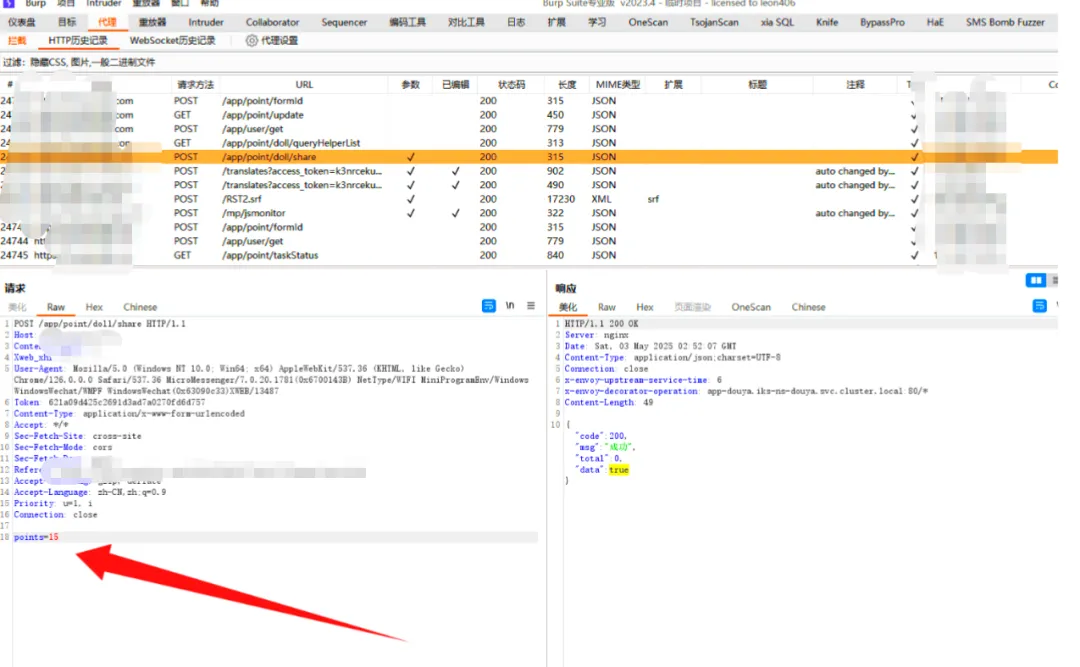This screenshot has width=1080, height=667.
Task: Open the HaE extension tab
Action: coord(935,22)
